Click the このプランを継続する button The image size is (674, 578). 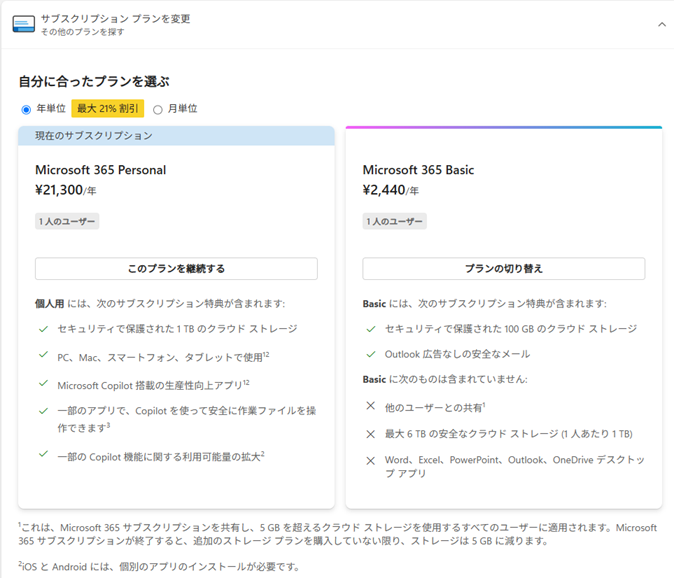click(176, 269)
